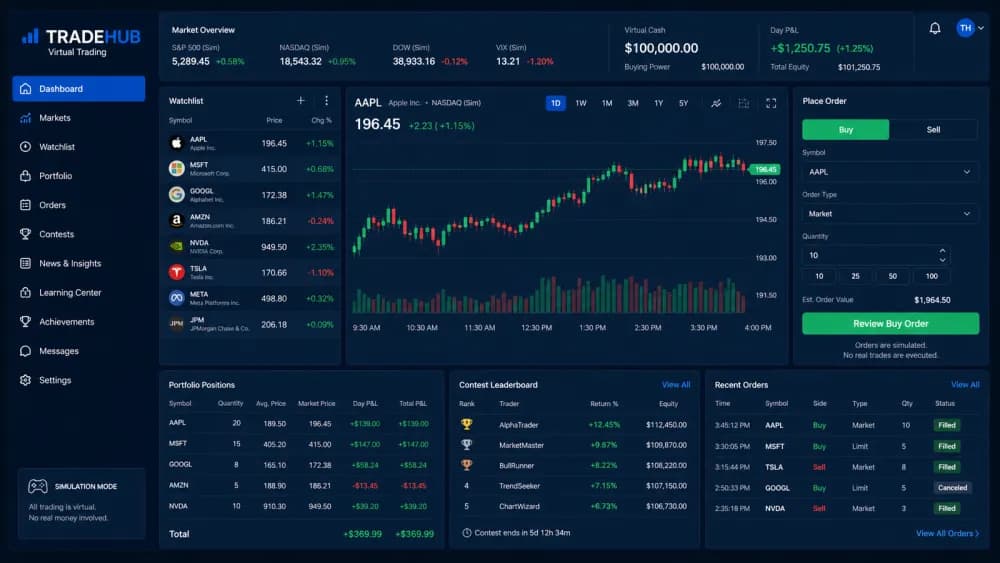Click the Messages chat bubble icon

(26, 351)
